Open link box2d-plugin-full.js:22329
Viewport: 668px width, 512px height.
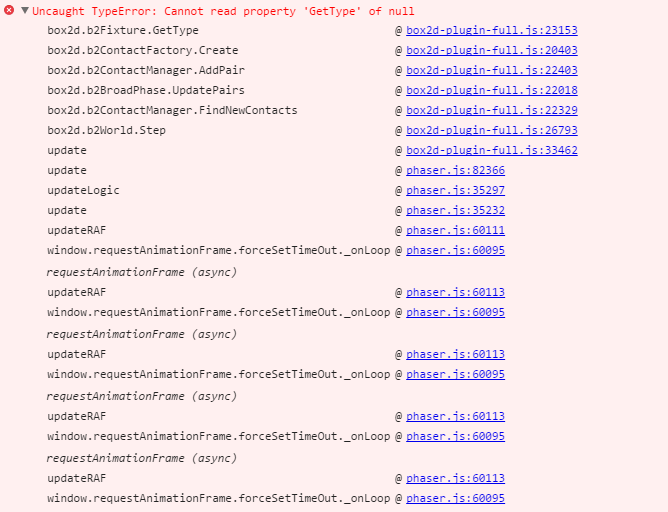pyautogui.click(x=492, y=110)
